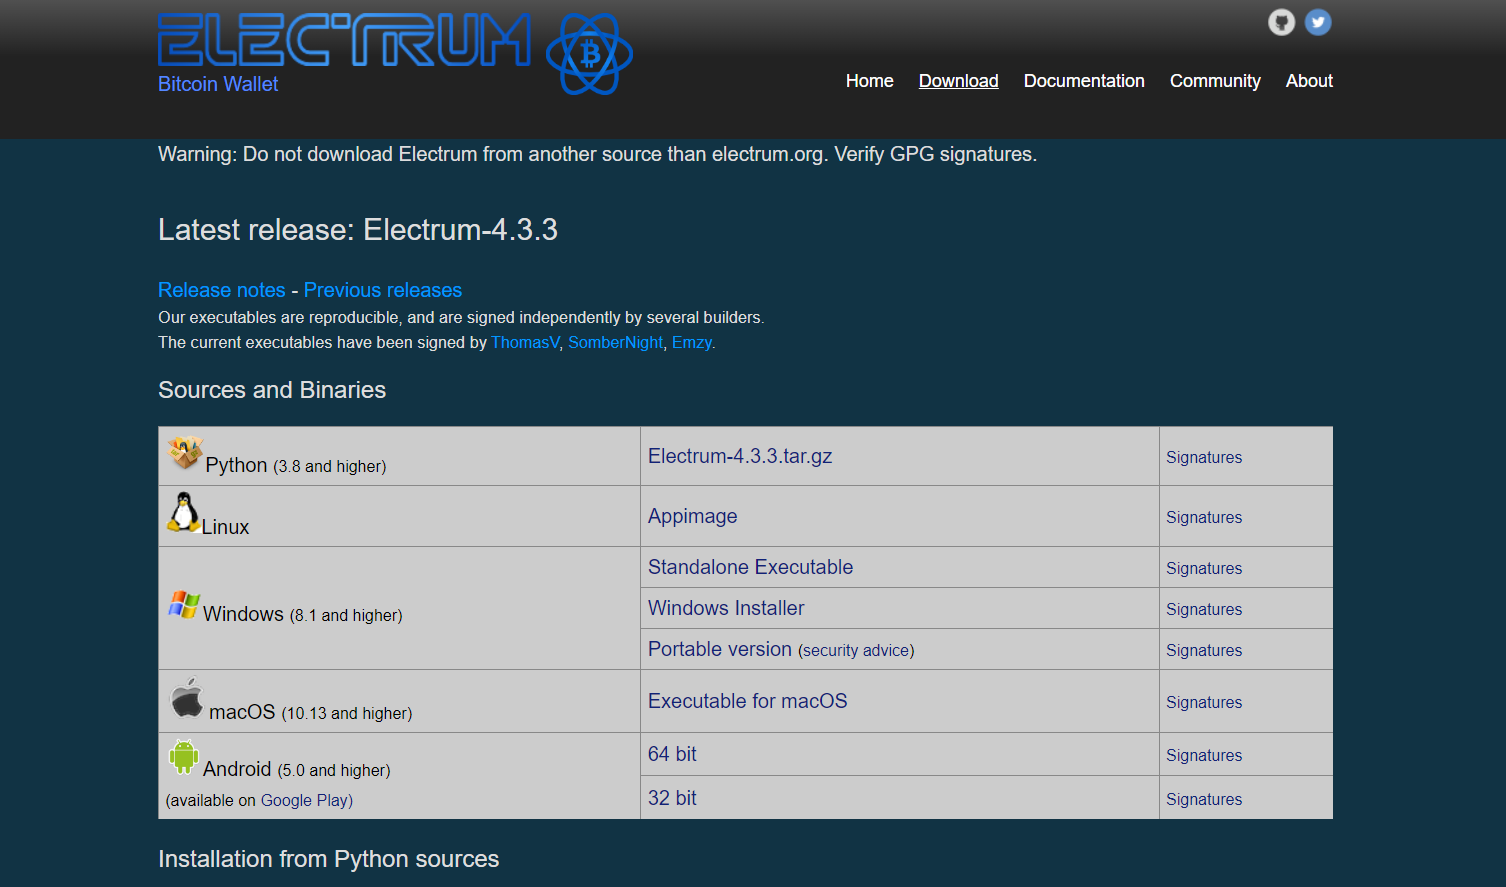
Task: Open the Previous releases link
Action: (383, 290)
